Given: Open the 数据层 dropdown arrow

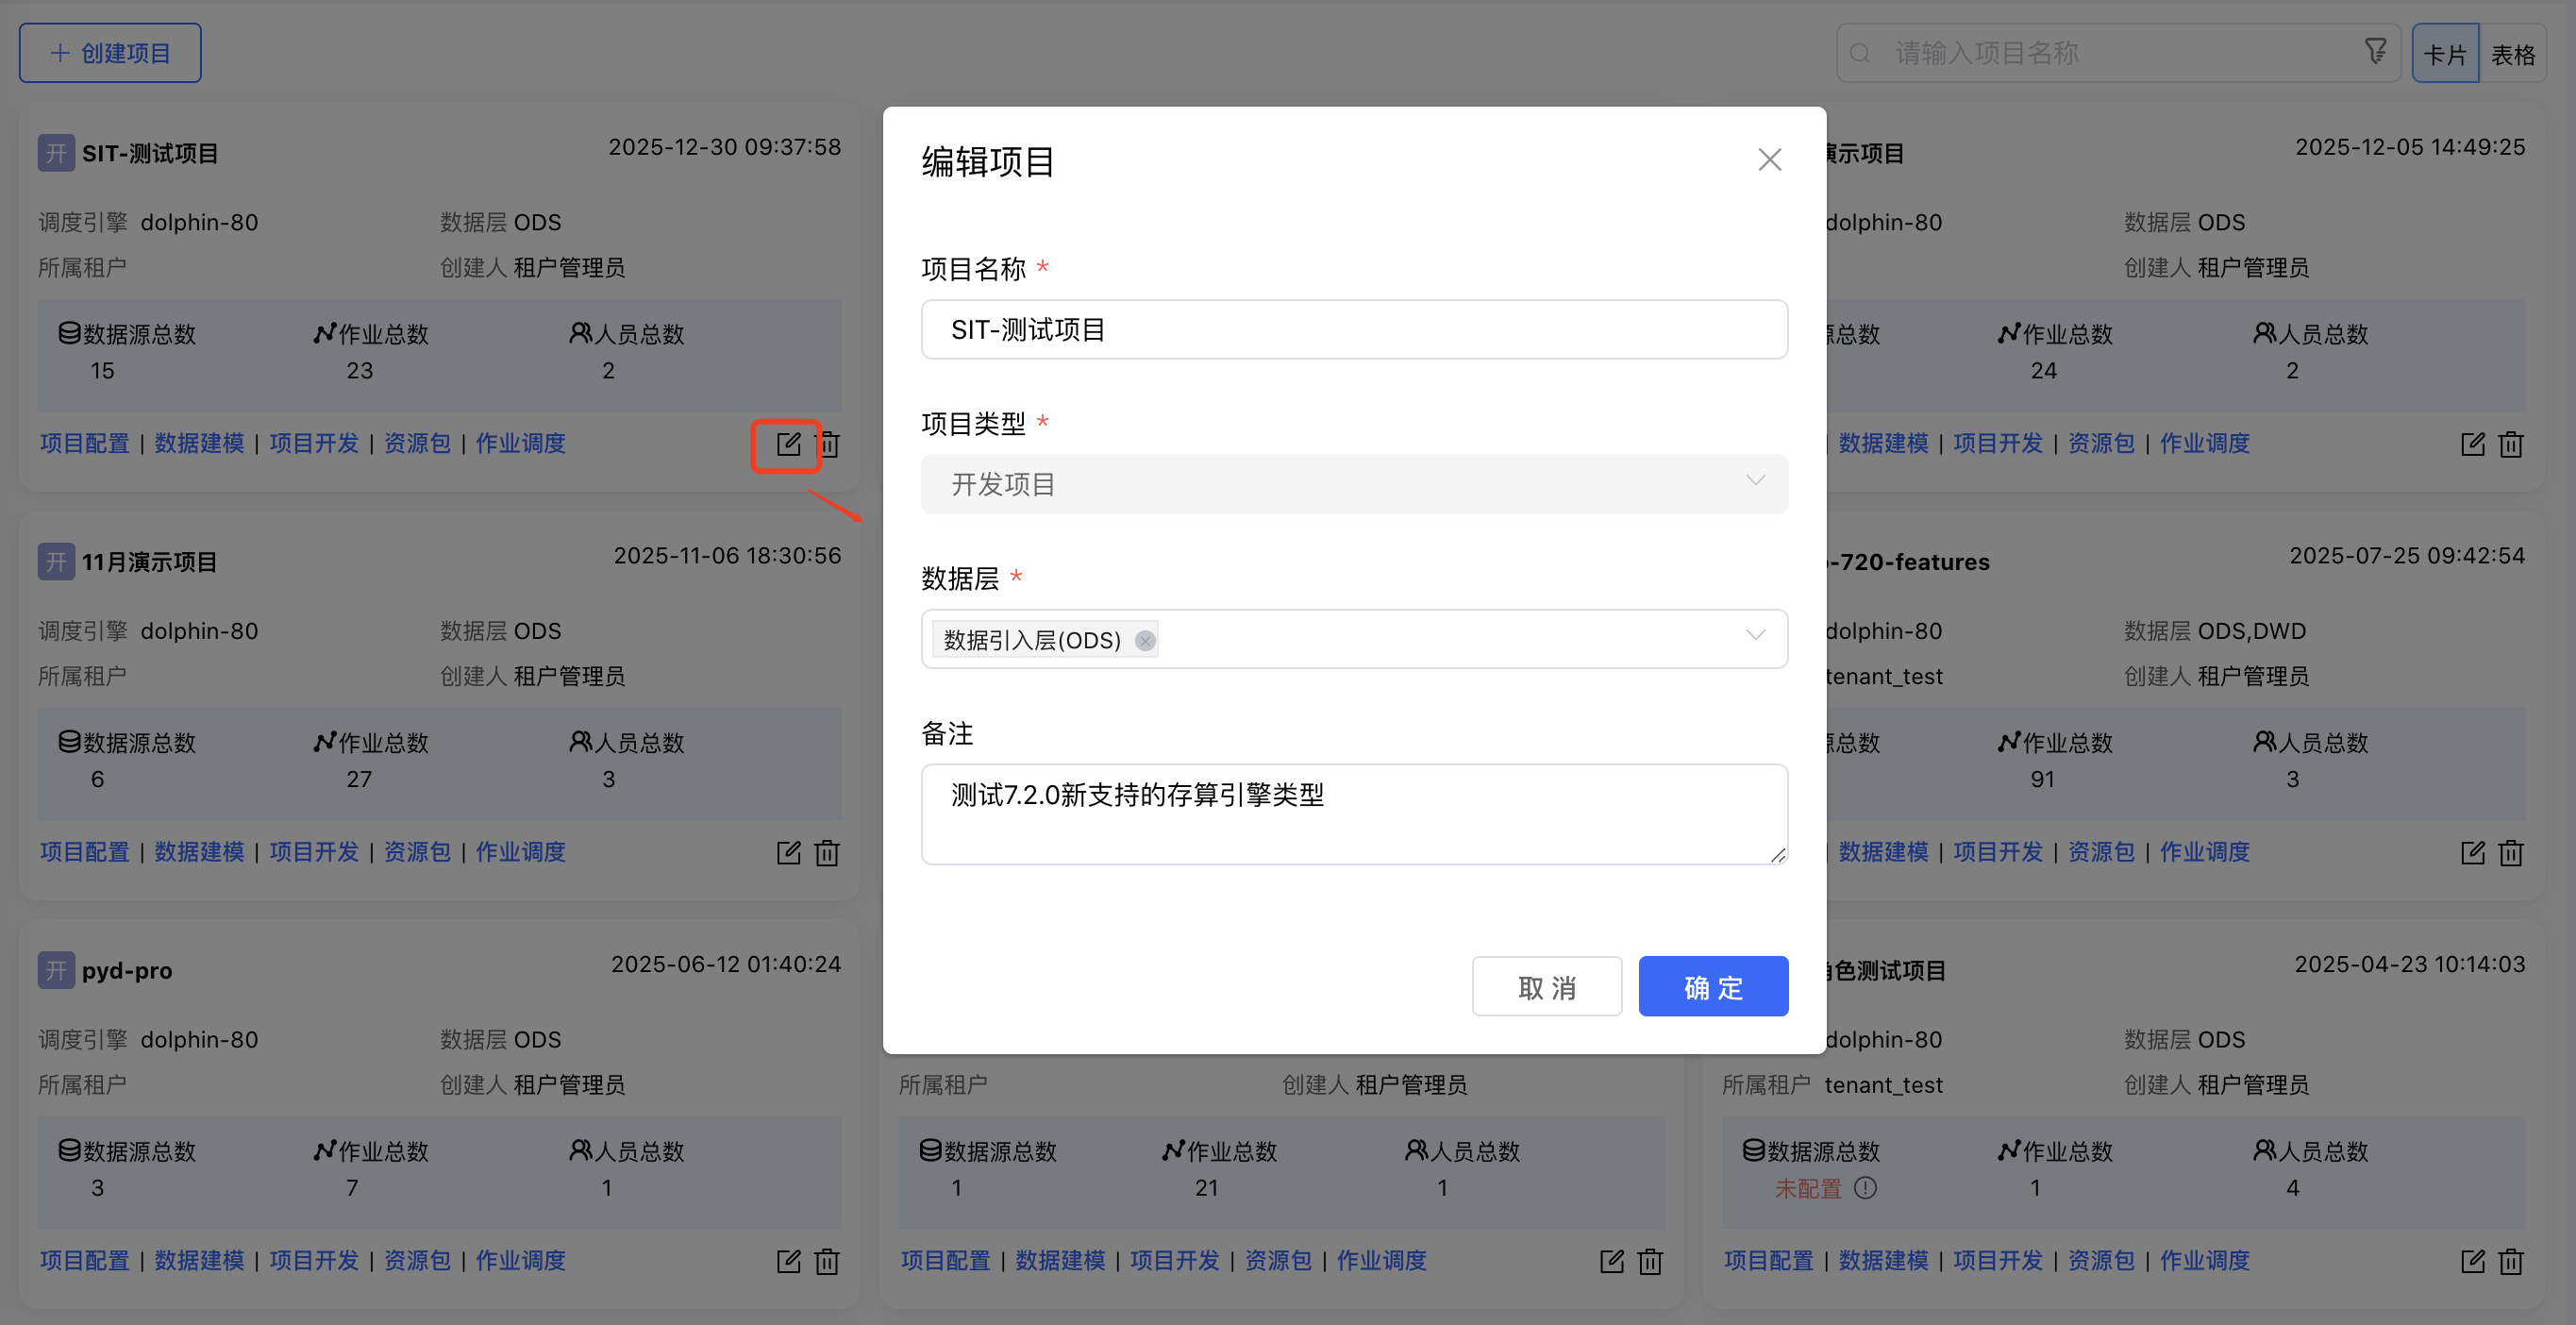Looking at the screenshot, I should [x=1755, y=636].
